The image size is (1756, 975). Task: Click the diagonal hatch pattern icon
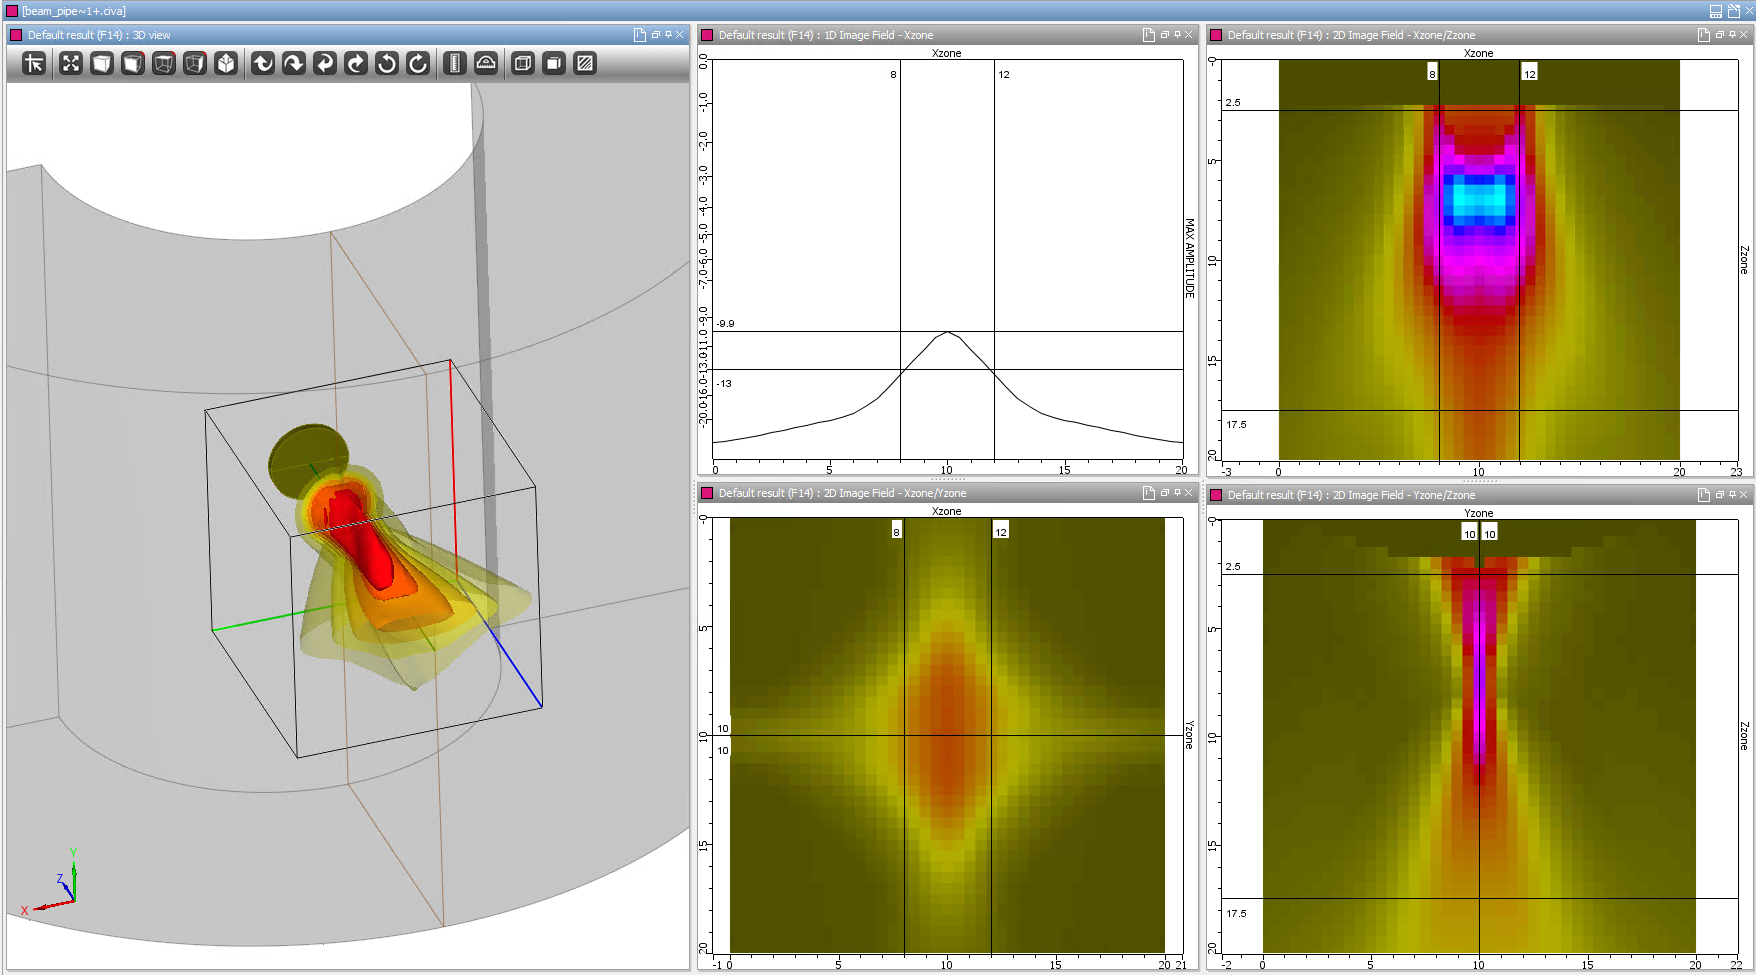tap(586, 64)
